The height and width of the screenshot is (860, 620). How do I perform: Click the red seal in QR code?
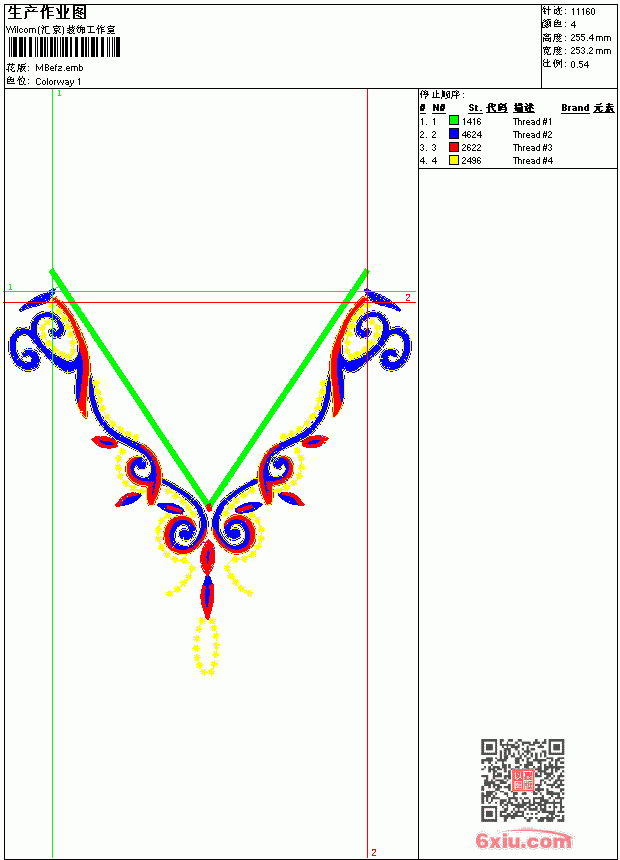coord(523,780)
